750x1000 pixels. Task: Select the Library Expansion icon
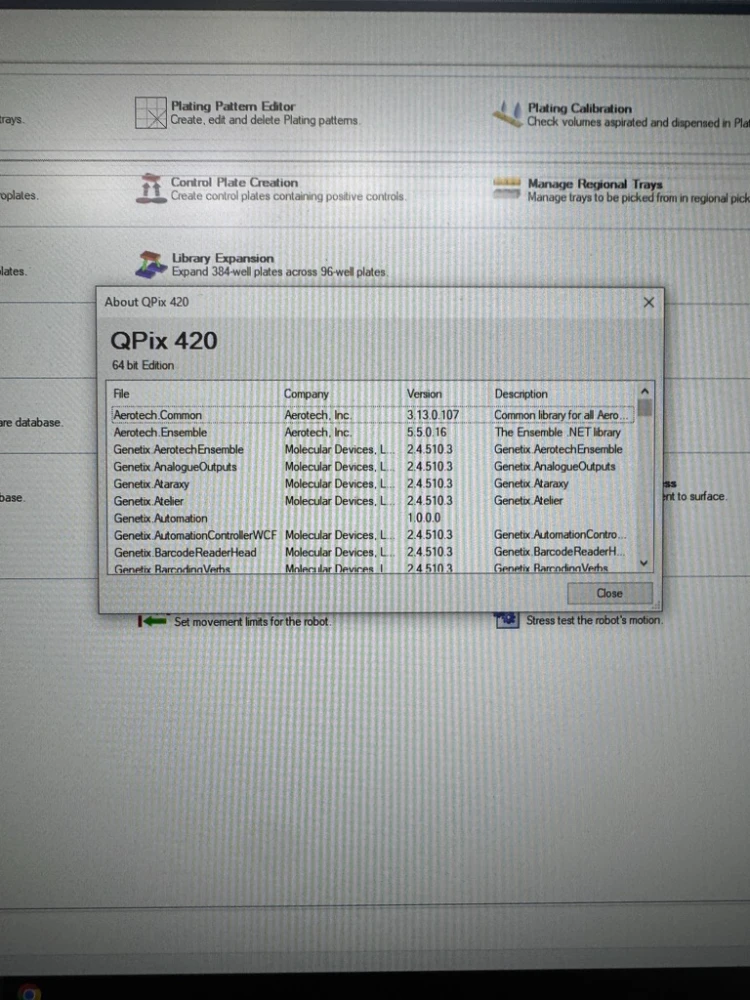[150, 264]
